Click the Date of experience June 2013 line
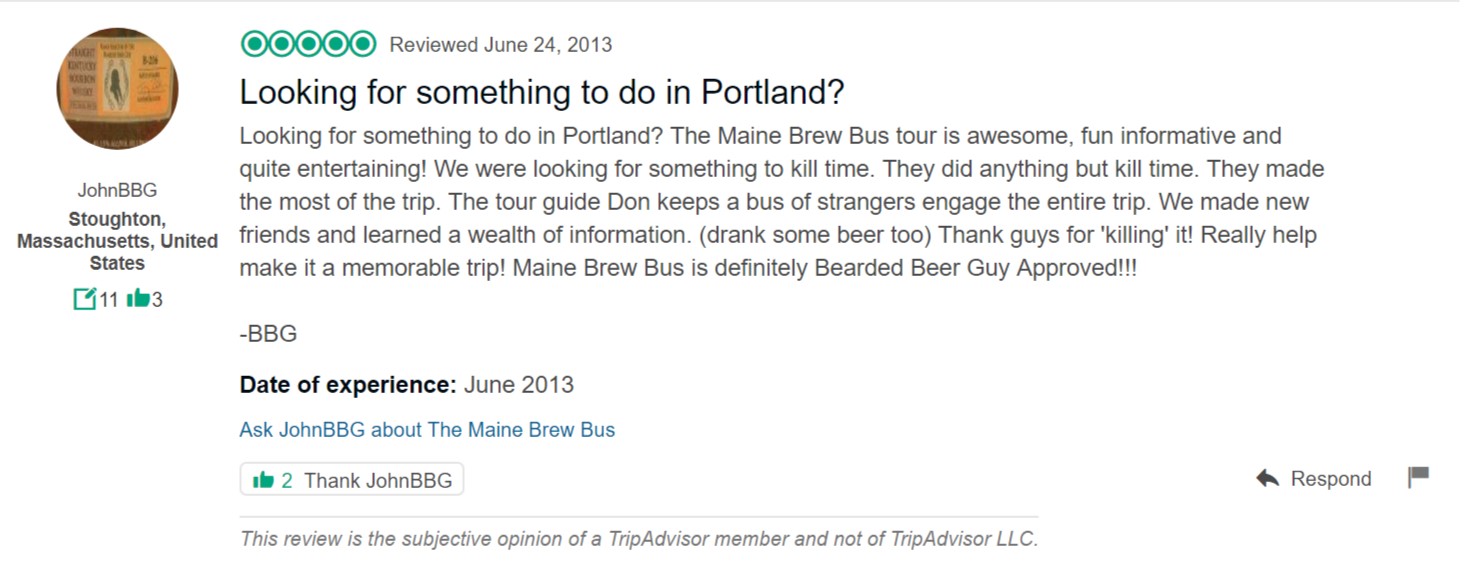The height and width of the screenshot is (569, 1480). coord(407,385)
